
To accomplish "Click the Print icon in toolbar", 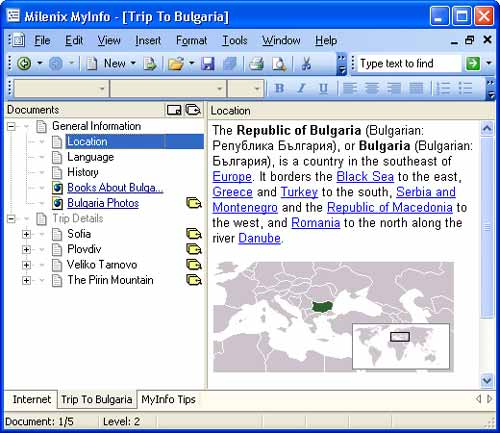I will click(x=256, y=63).
